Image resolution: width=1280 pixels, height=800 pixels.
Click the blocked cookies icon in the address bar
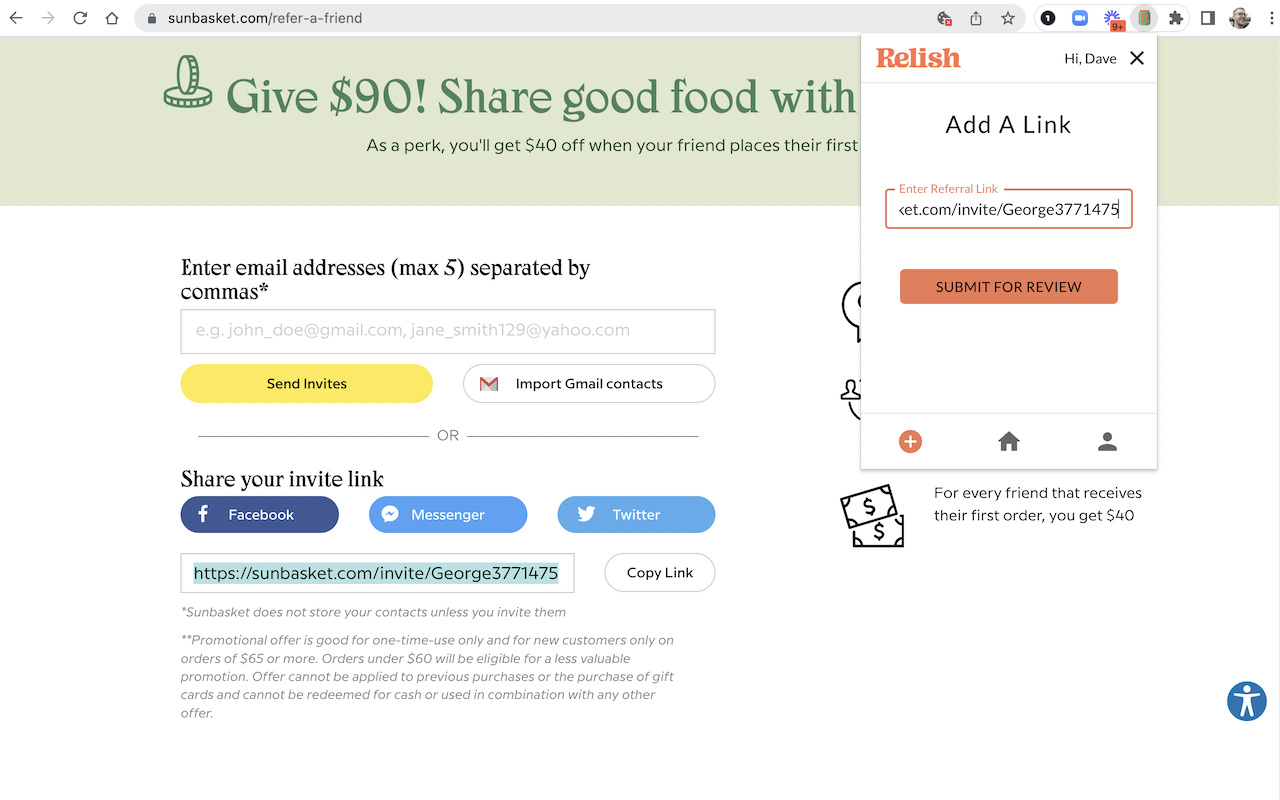coord(945,18)
